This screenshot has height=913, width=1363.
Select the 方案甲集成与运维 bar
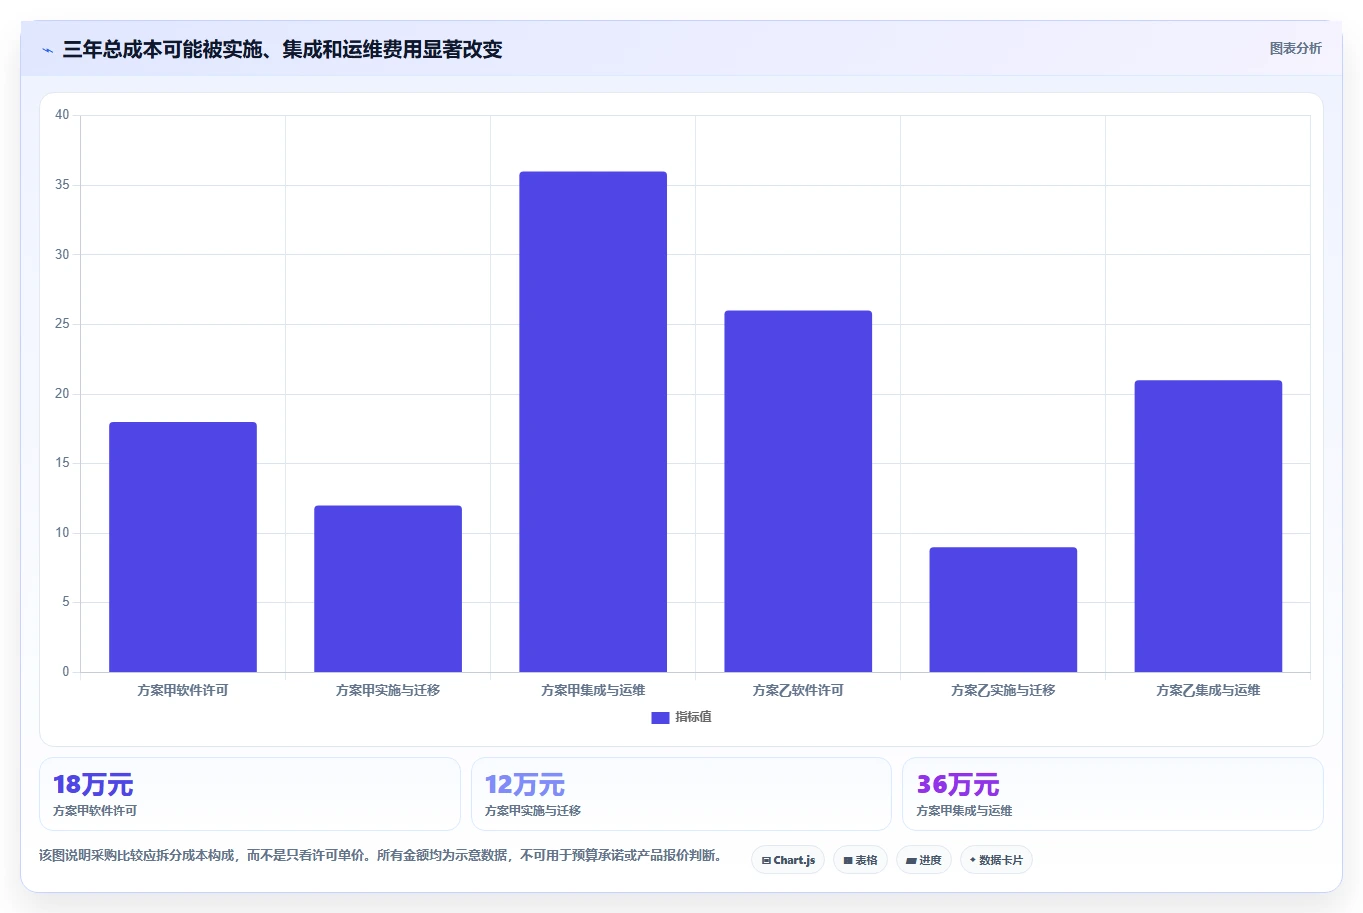(593, 422)
